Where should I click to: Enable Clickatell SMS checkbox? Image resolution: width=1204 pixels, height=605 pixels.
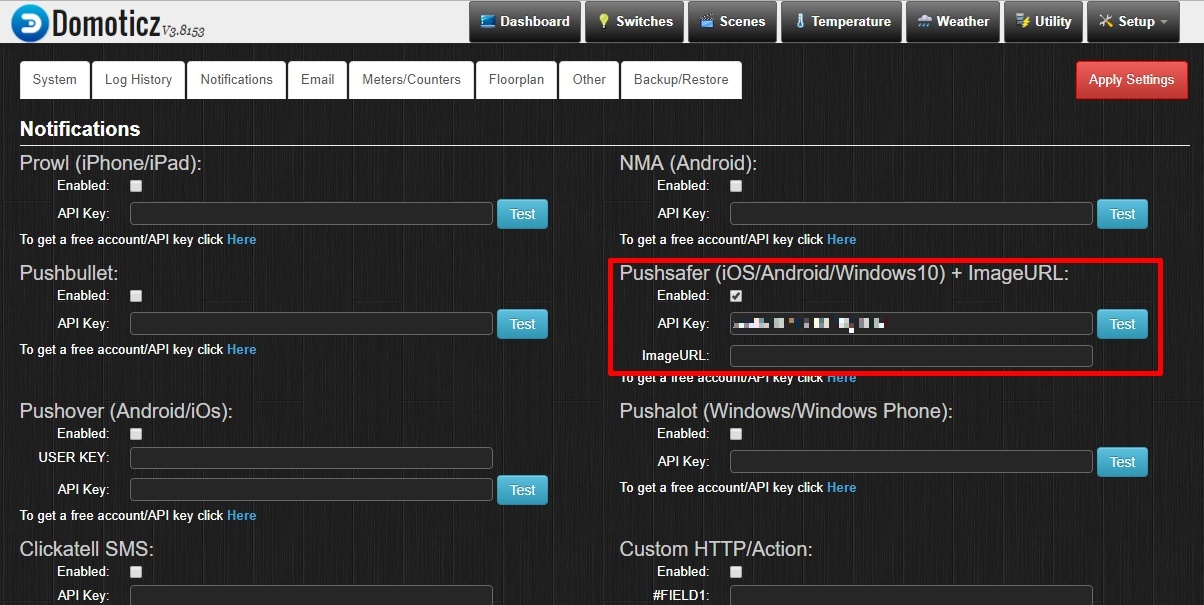(136, 572)
